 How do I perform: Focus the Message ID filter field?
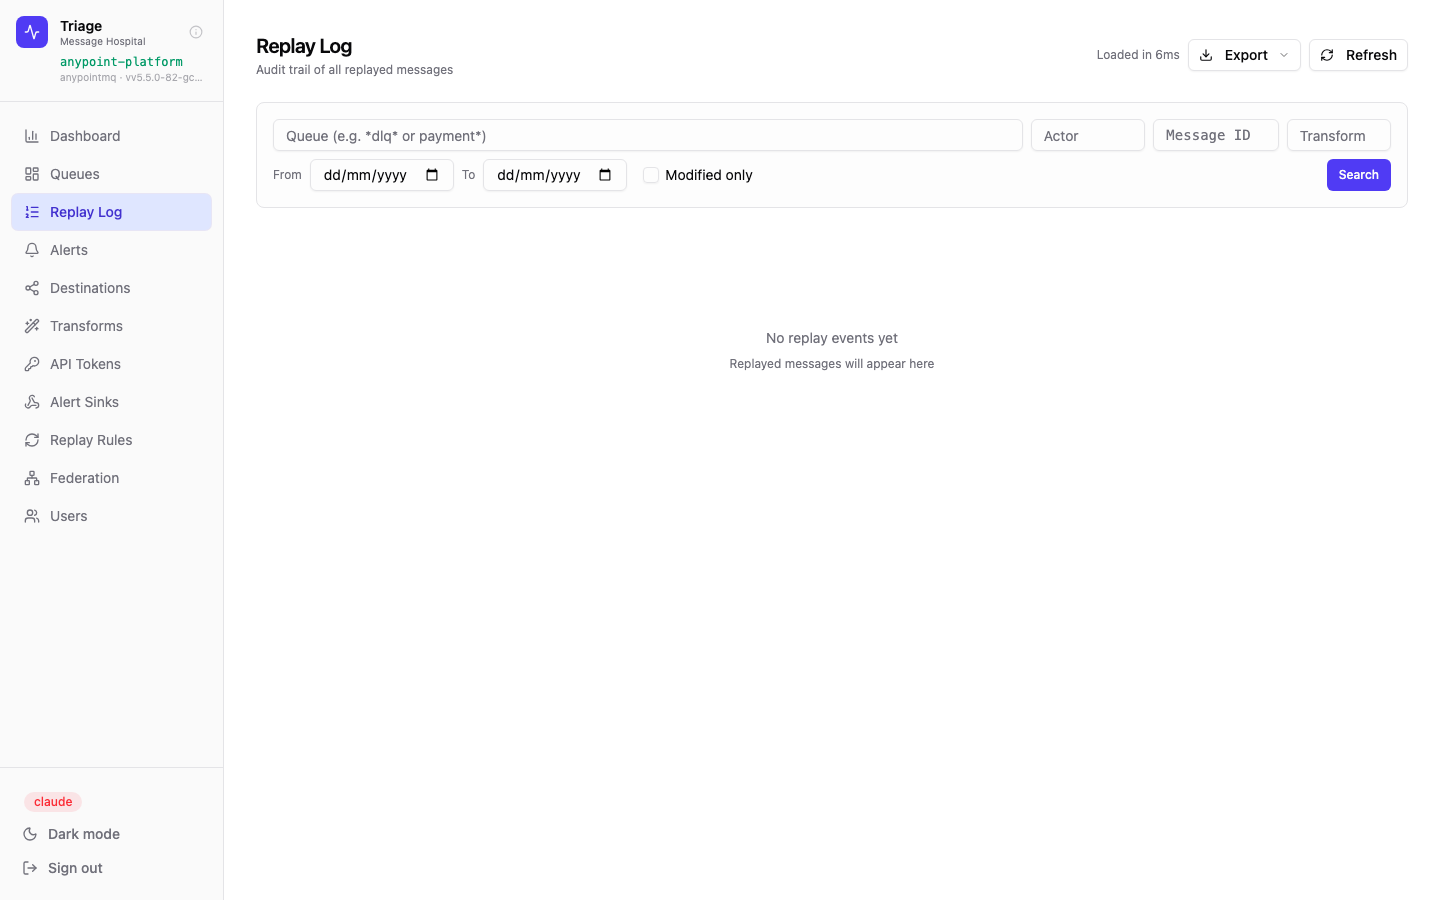[1215, 135]
